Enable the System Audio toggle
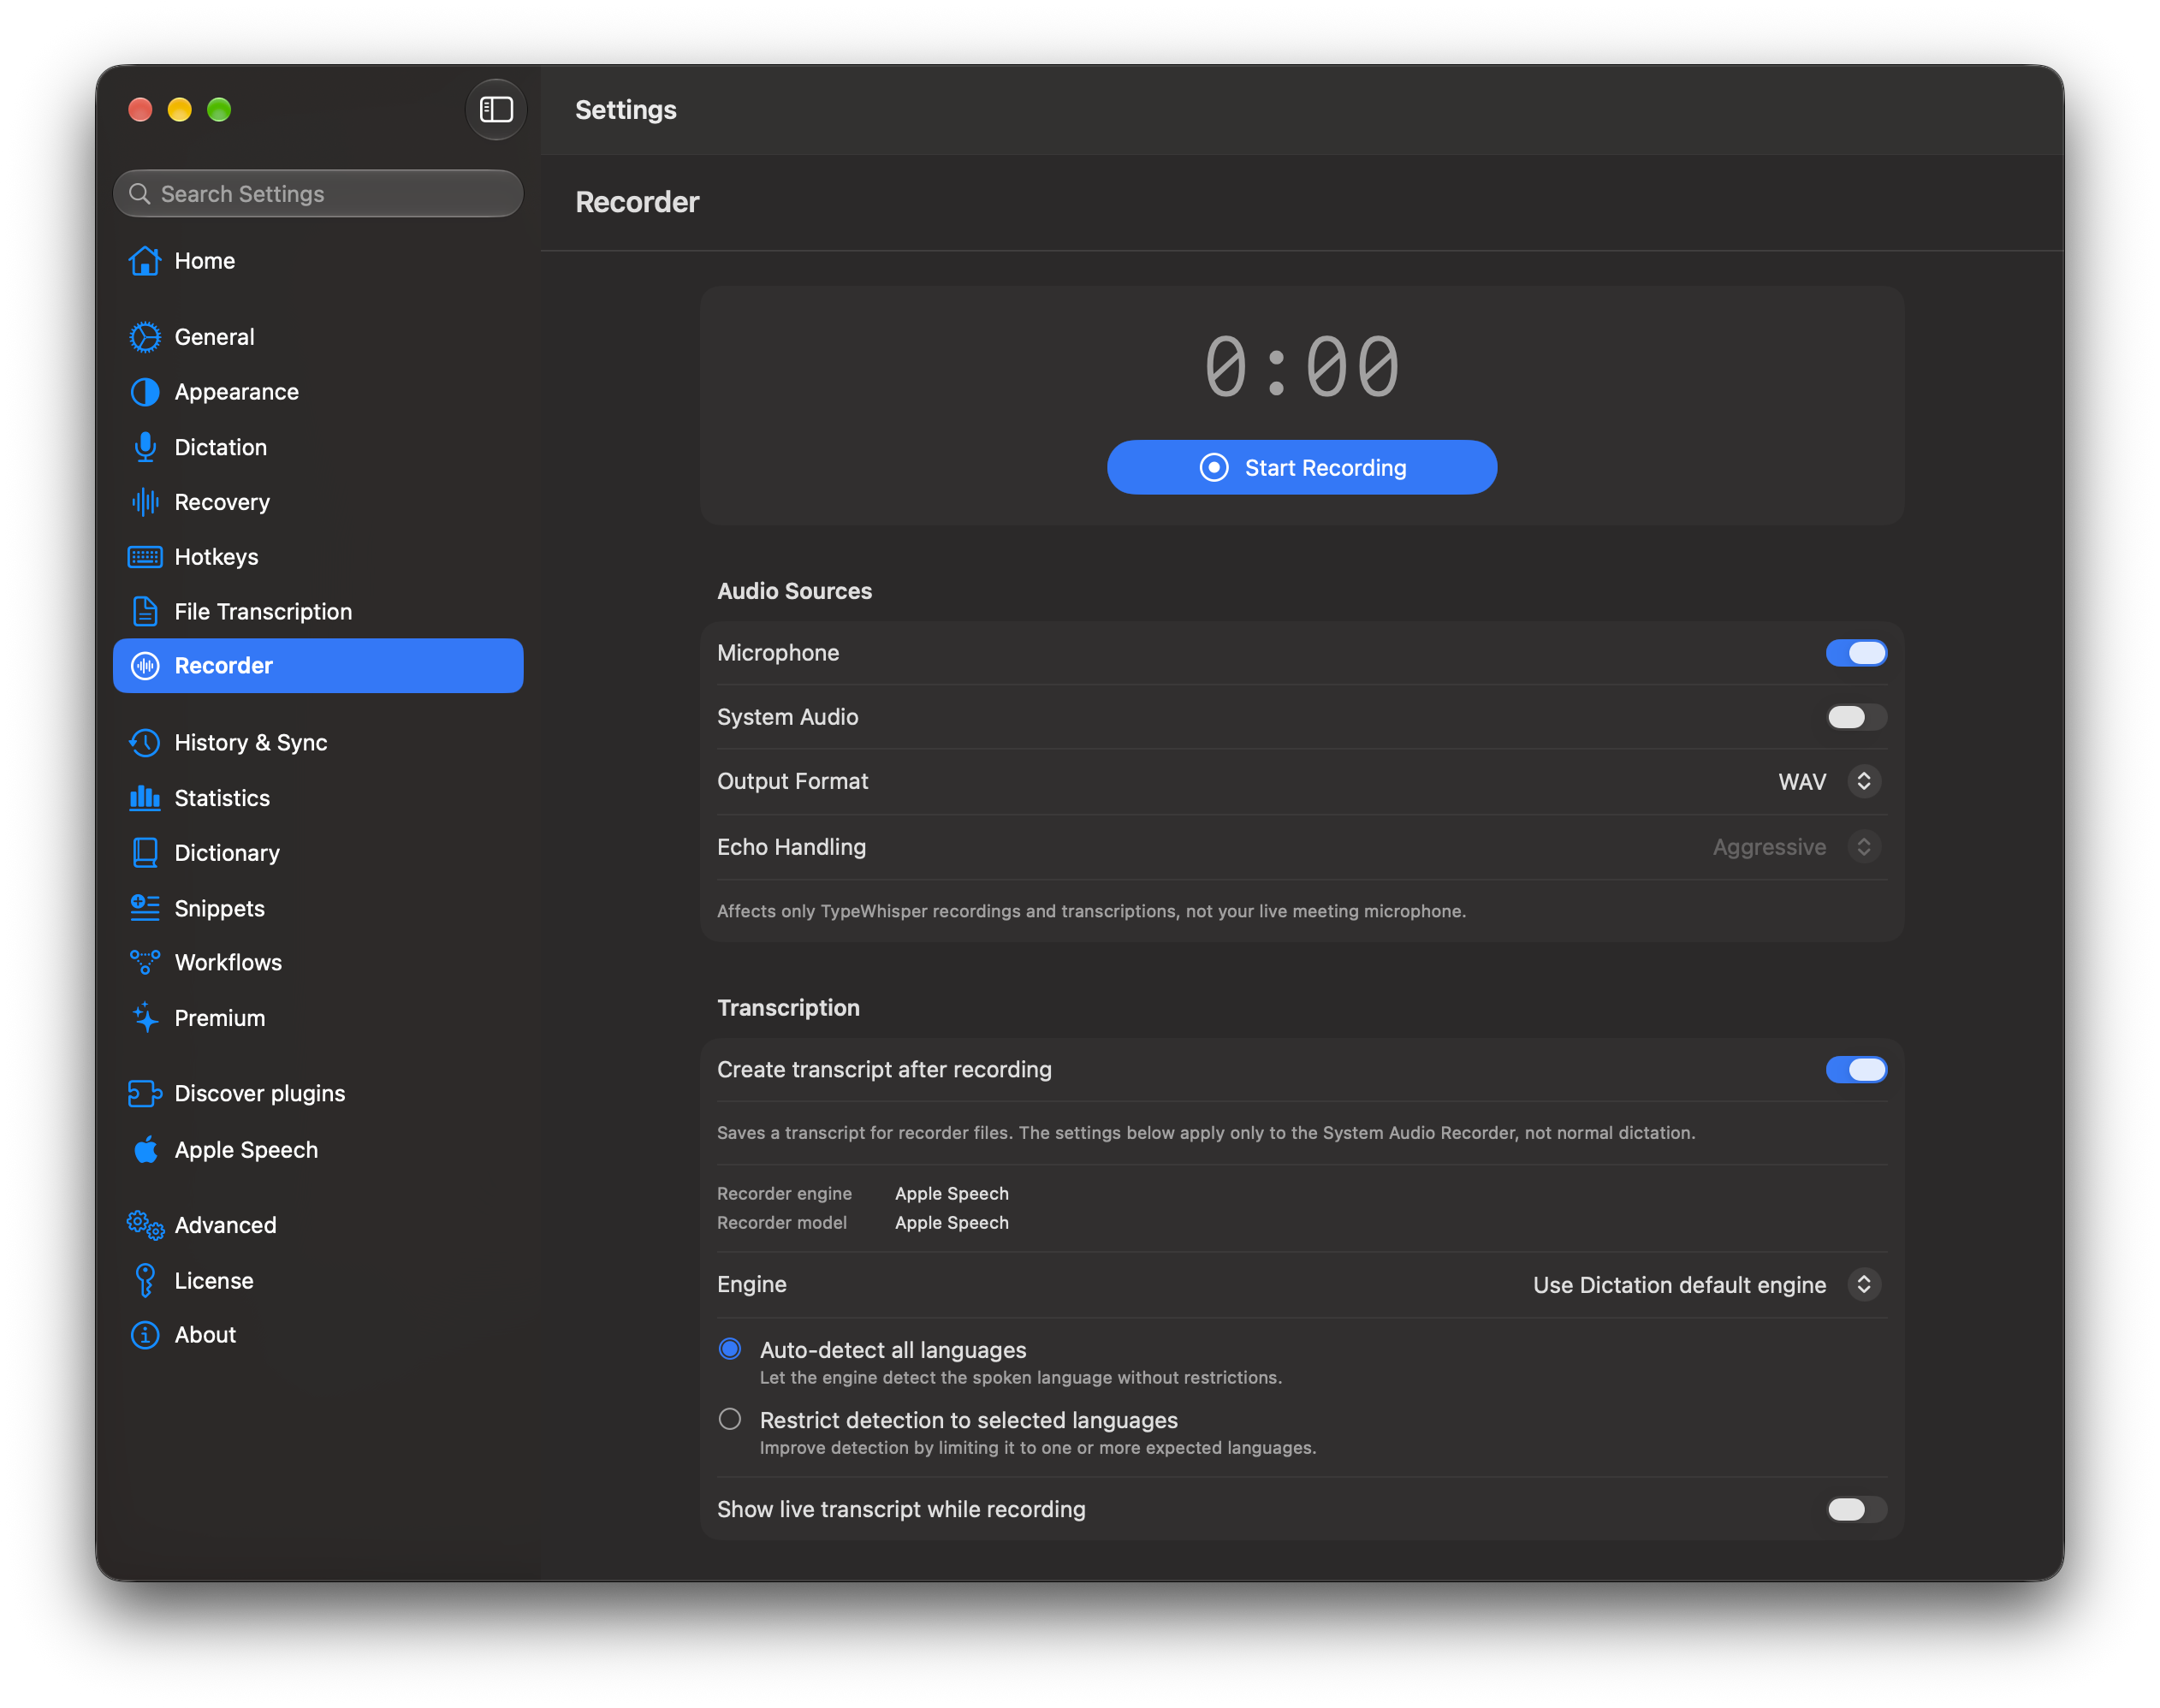Image resolution: width=2160 pixels, height=1708 pixels. 1855,717
